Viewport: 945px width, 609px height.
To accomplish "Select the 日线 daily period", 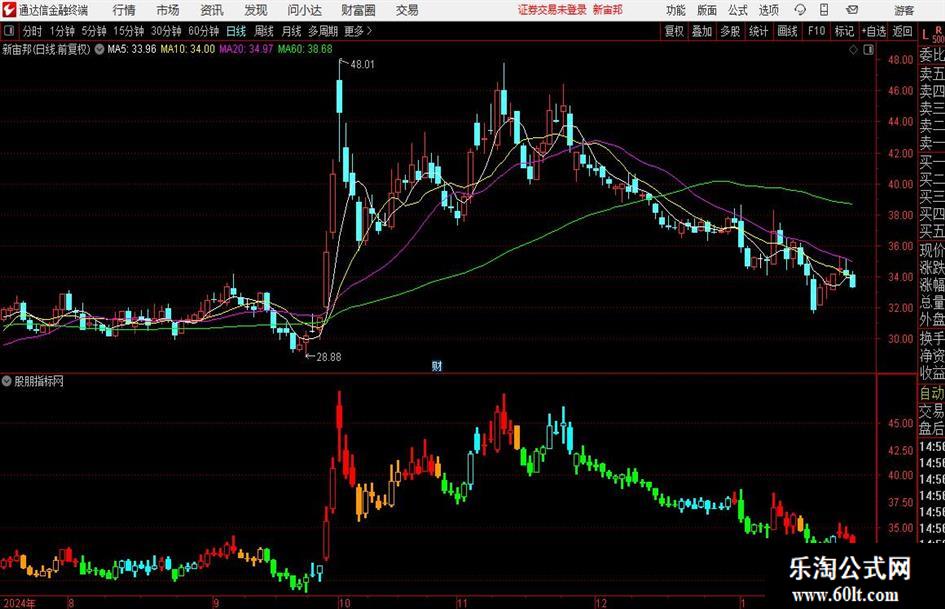I will (236, 31).
